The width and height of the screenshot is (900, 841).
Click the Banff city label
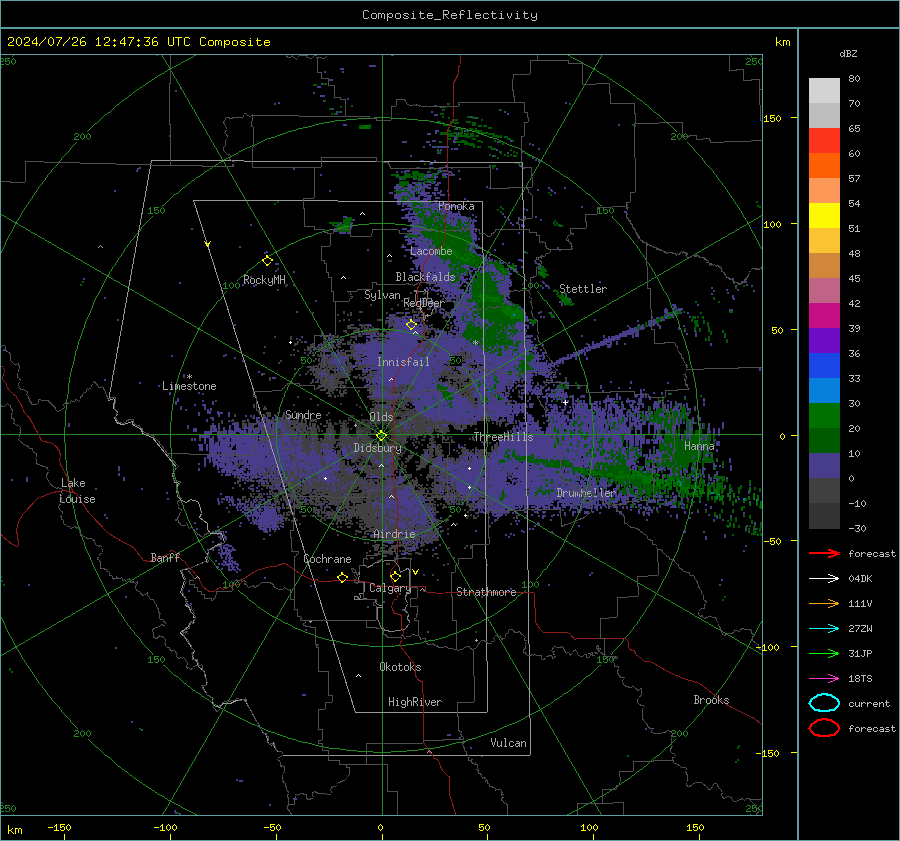(x=165, y=557)
